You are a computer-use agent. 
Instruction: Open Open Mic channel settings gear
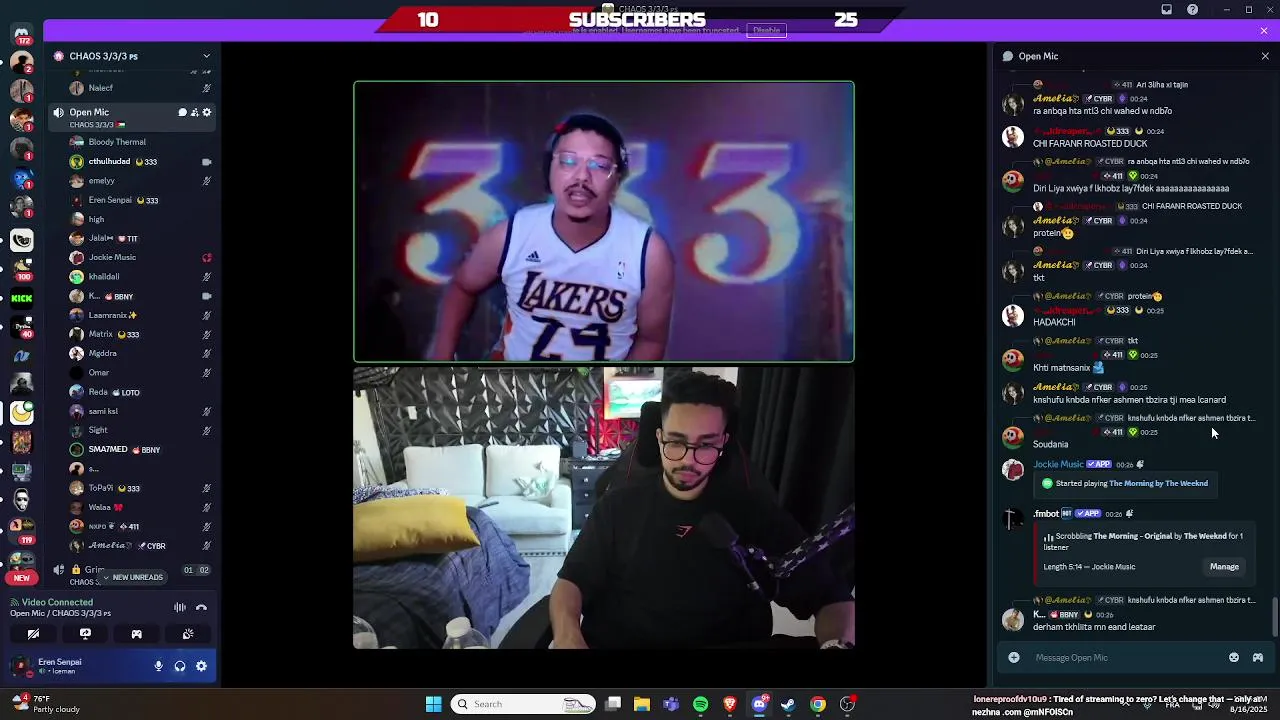coord(207,112)
